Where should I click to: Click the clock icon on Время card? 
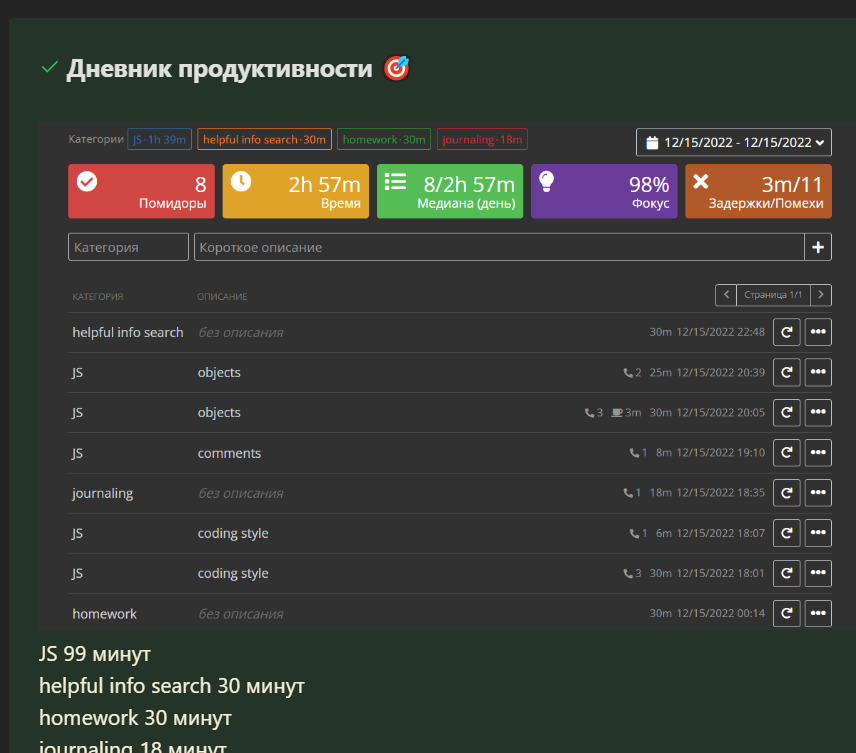click(241, 181)
